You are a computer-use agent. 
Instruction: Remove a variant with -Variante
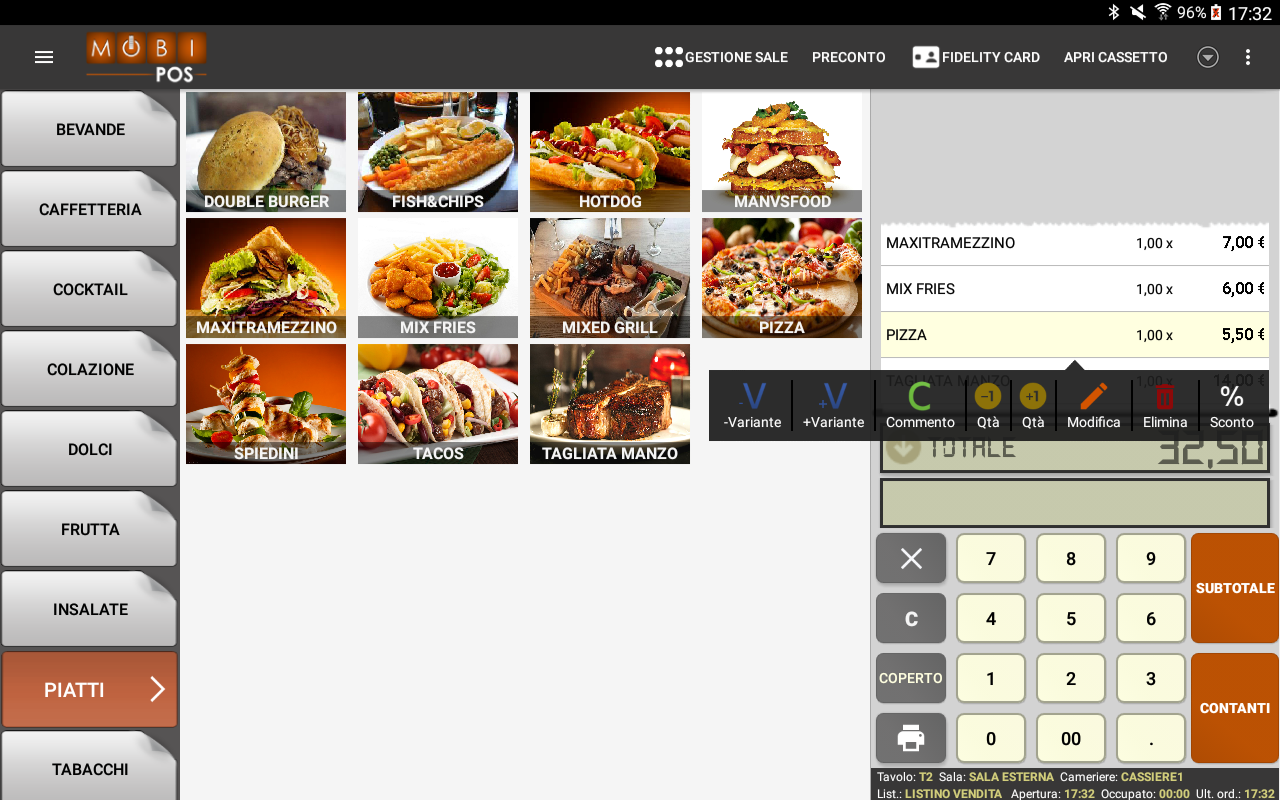pyautogui.click(x=752, y=406)
